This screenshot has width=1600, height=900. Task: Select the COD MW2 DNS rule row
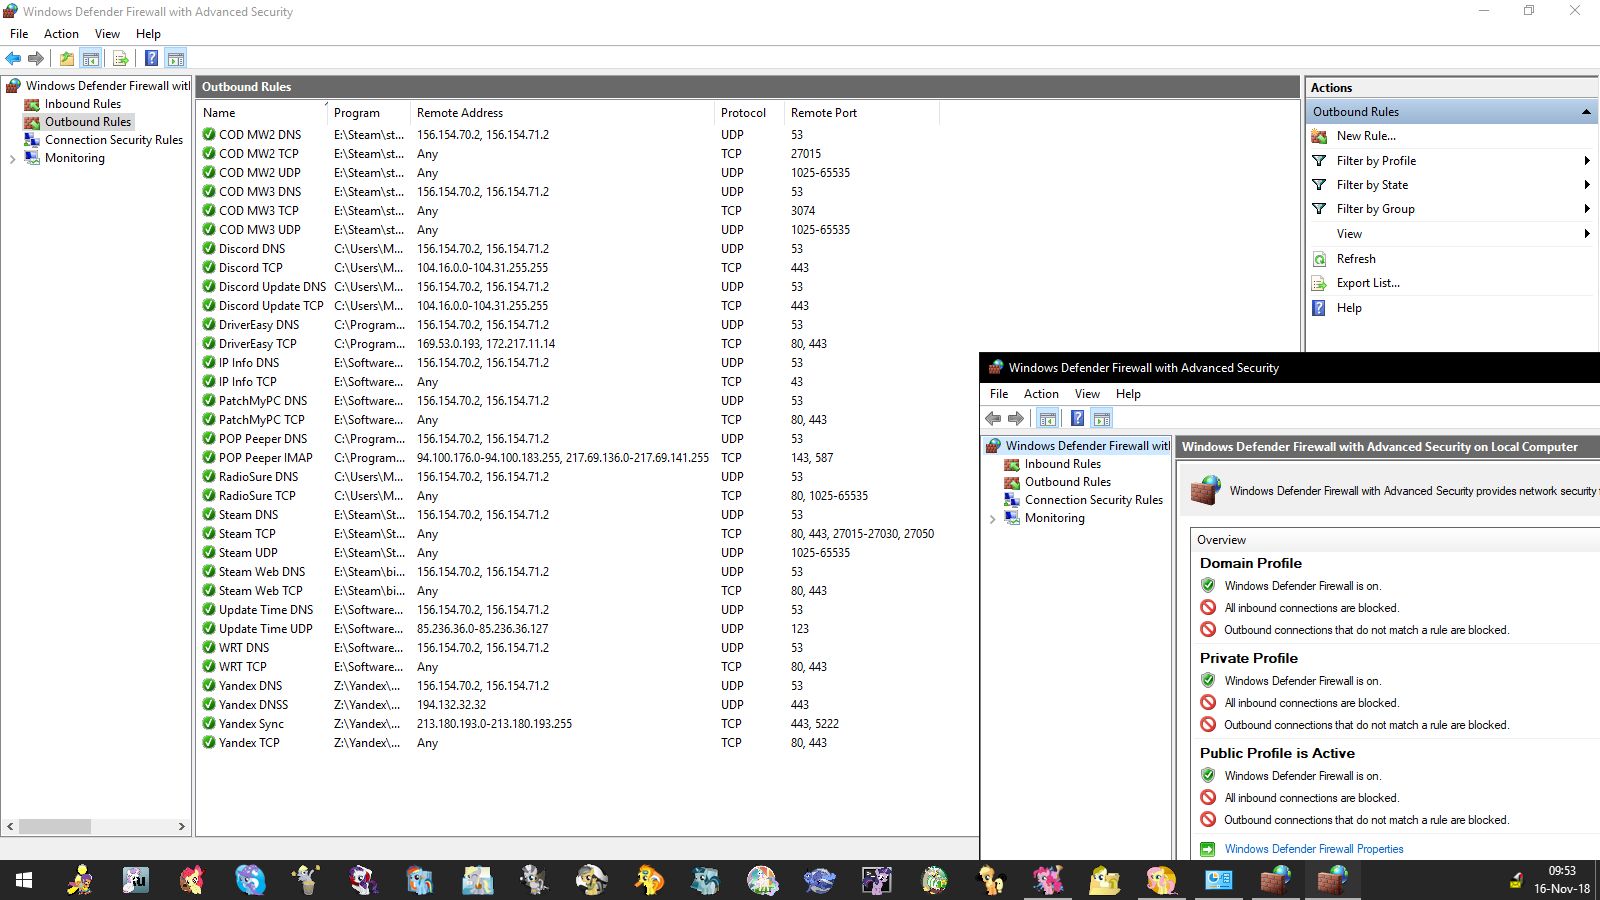coord(570,135)
